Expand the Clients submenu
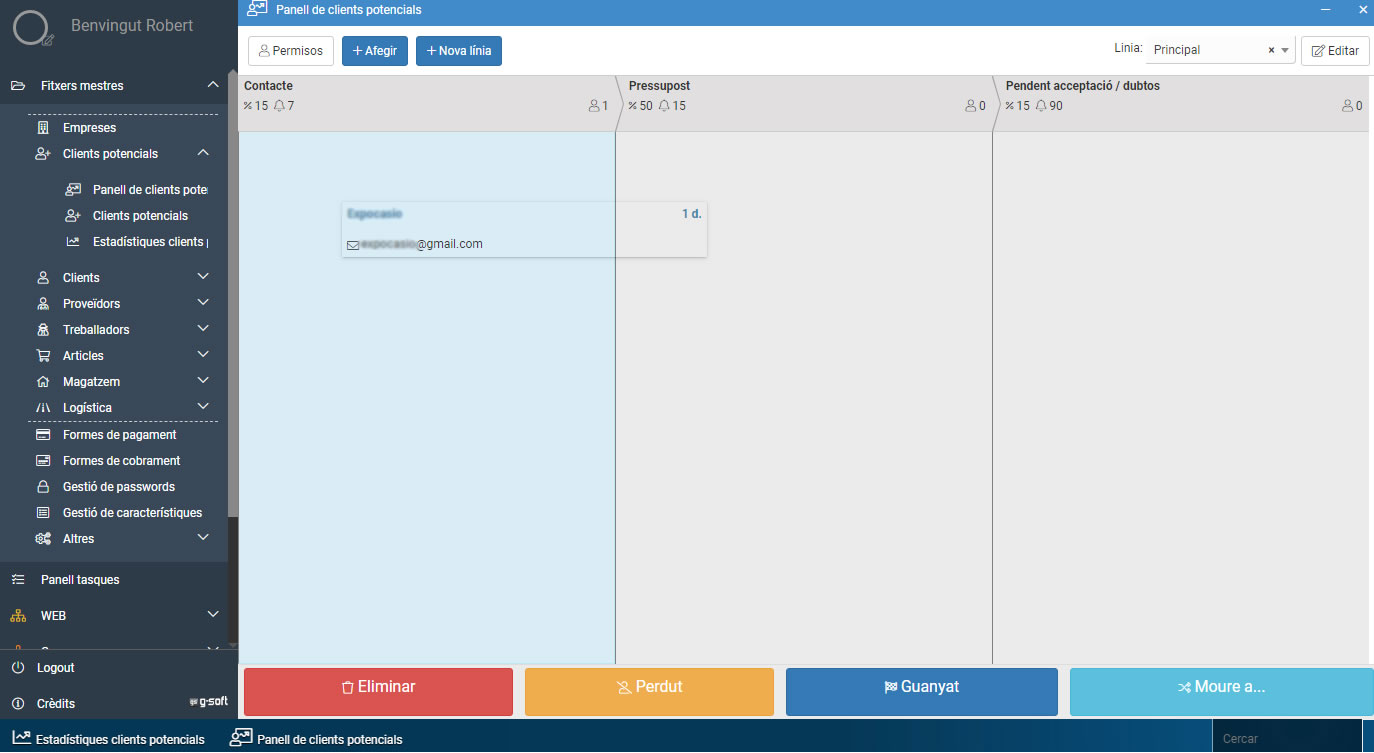This screenshot has width=1374, height=753. [x=203, y=277]
